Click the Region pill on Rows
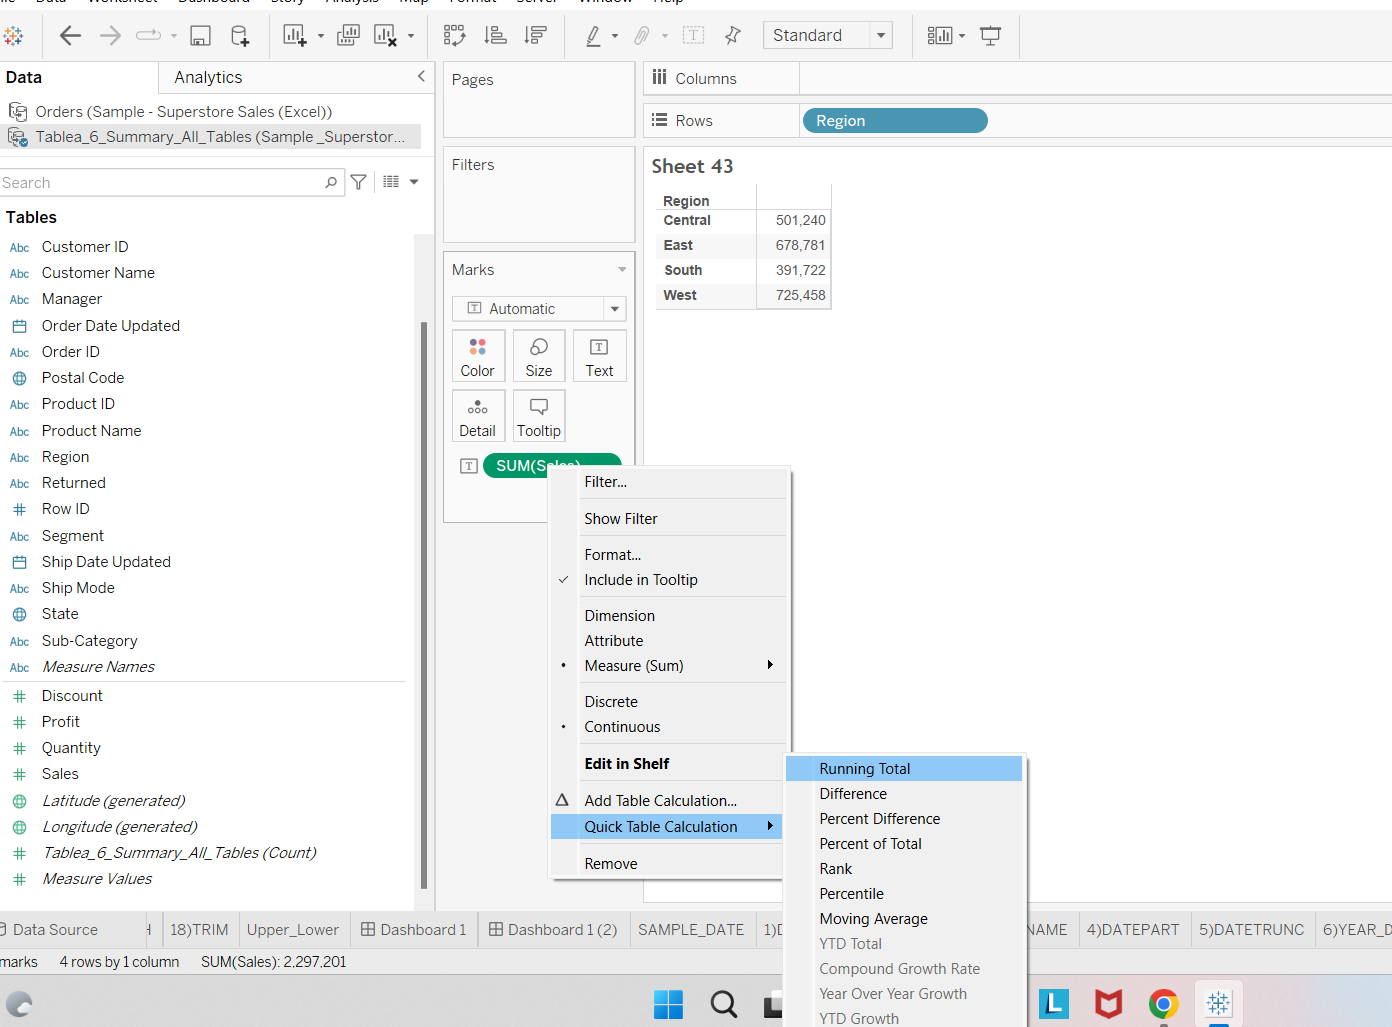Screen dimensions: 1392x1027 tap(895, 121)
